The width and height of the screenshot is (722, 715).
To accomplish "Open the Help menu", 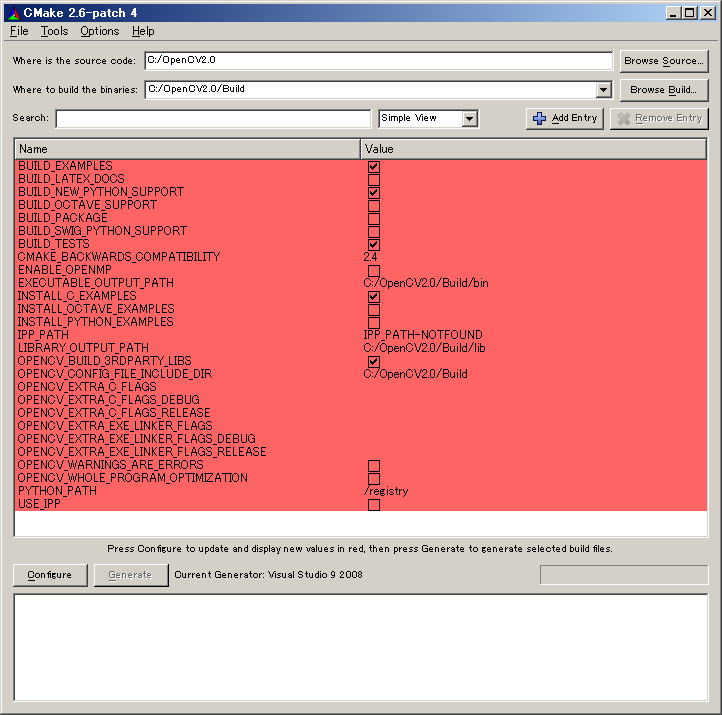I will click(143, 31).
